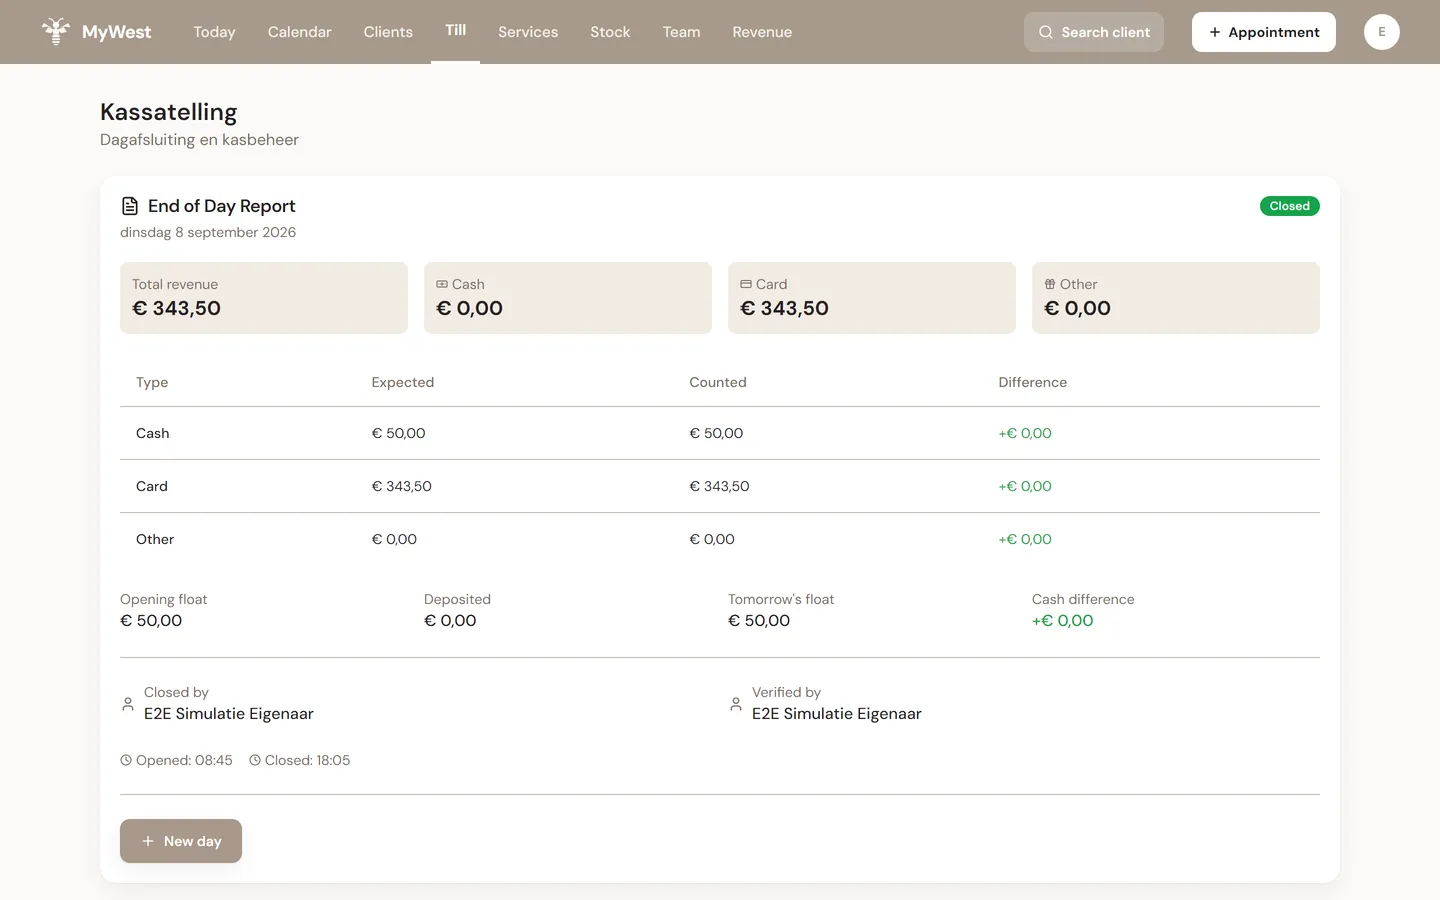
Task: Start a New day
Action: (181, 841)
